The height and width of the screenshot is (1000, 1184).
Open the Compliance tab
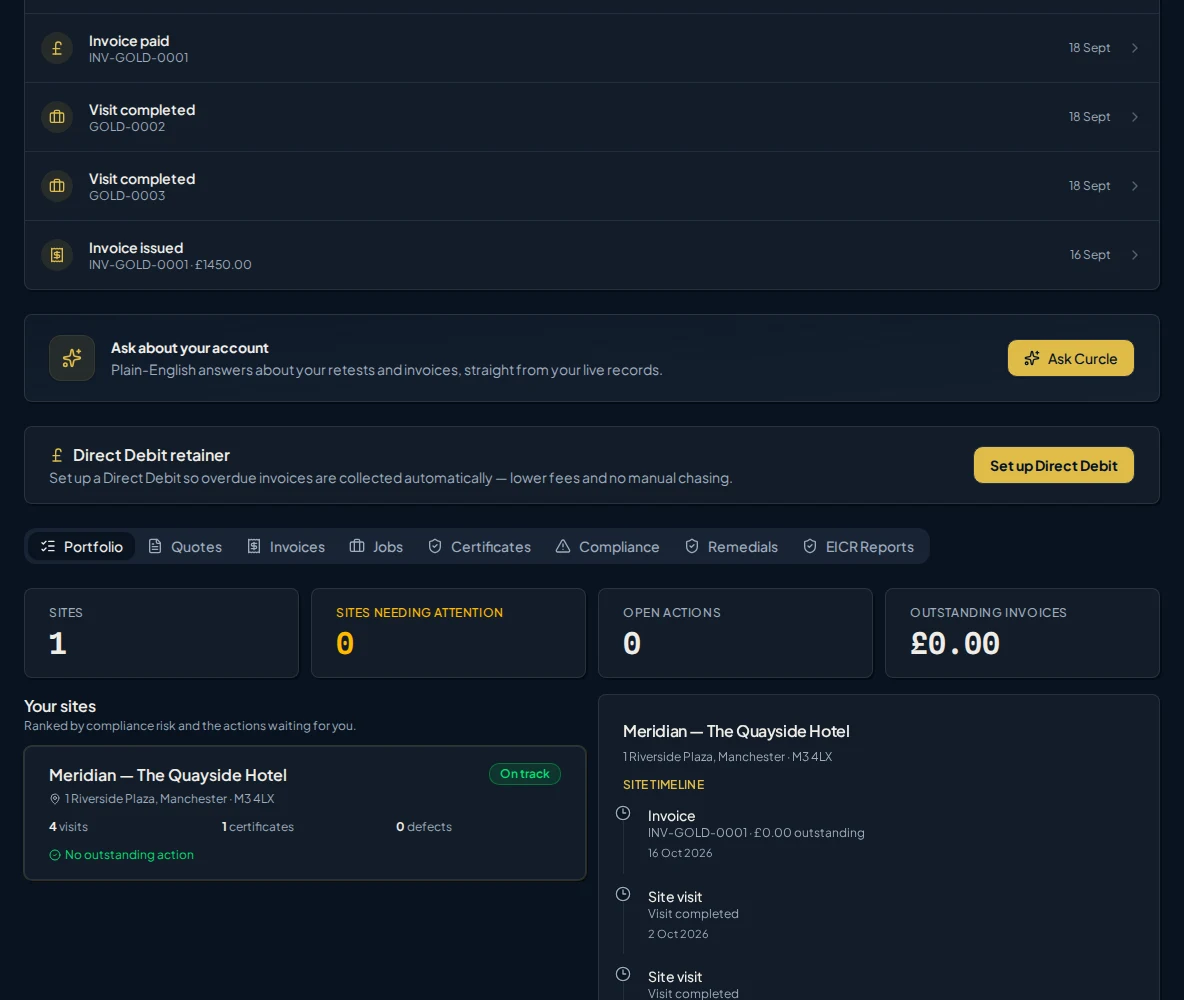(x=607, y=546)
